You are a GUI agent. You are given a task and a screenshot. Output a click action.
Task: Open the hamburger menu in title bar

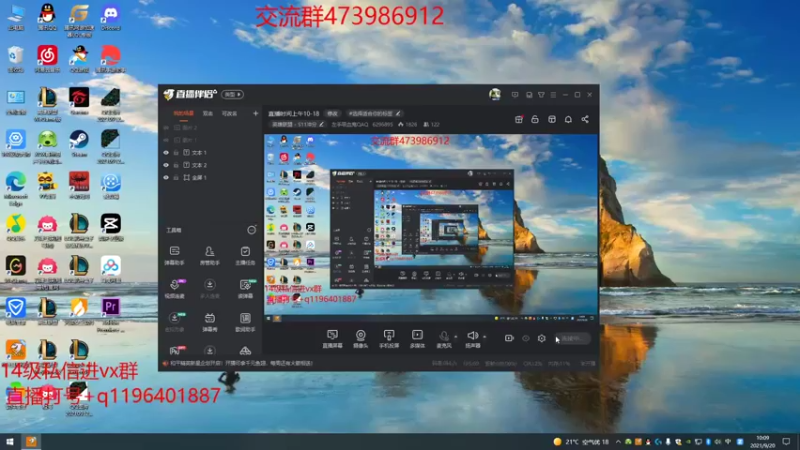click(553, 95)
